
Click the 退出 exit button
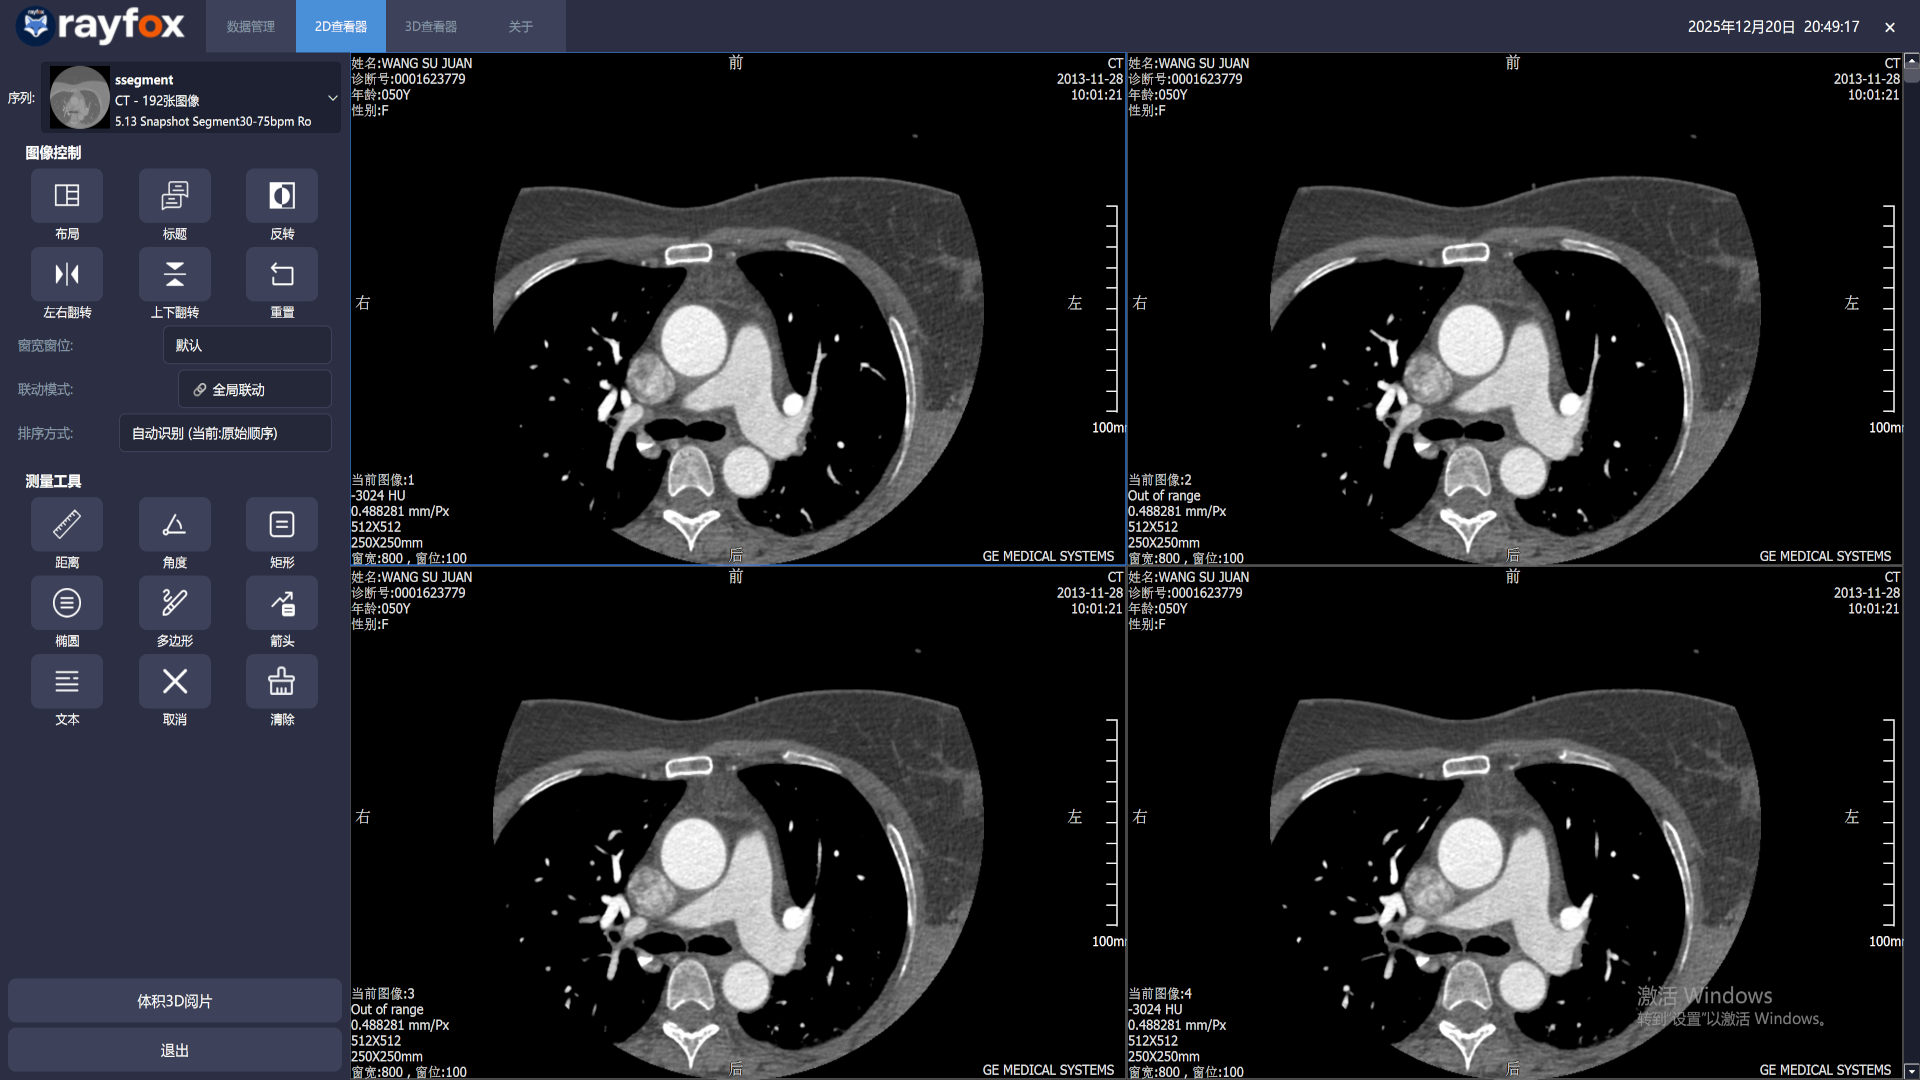click(174, 1050)
